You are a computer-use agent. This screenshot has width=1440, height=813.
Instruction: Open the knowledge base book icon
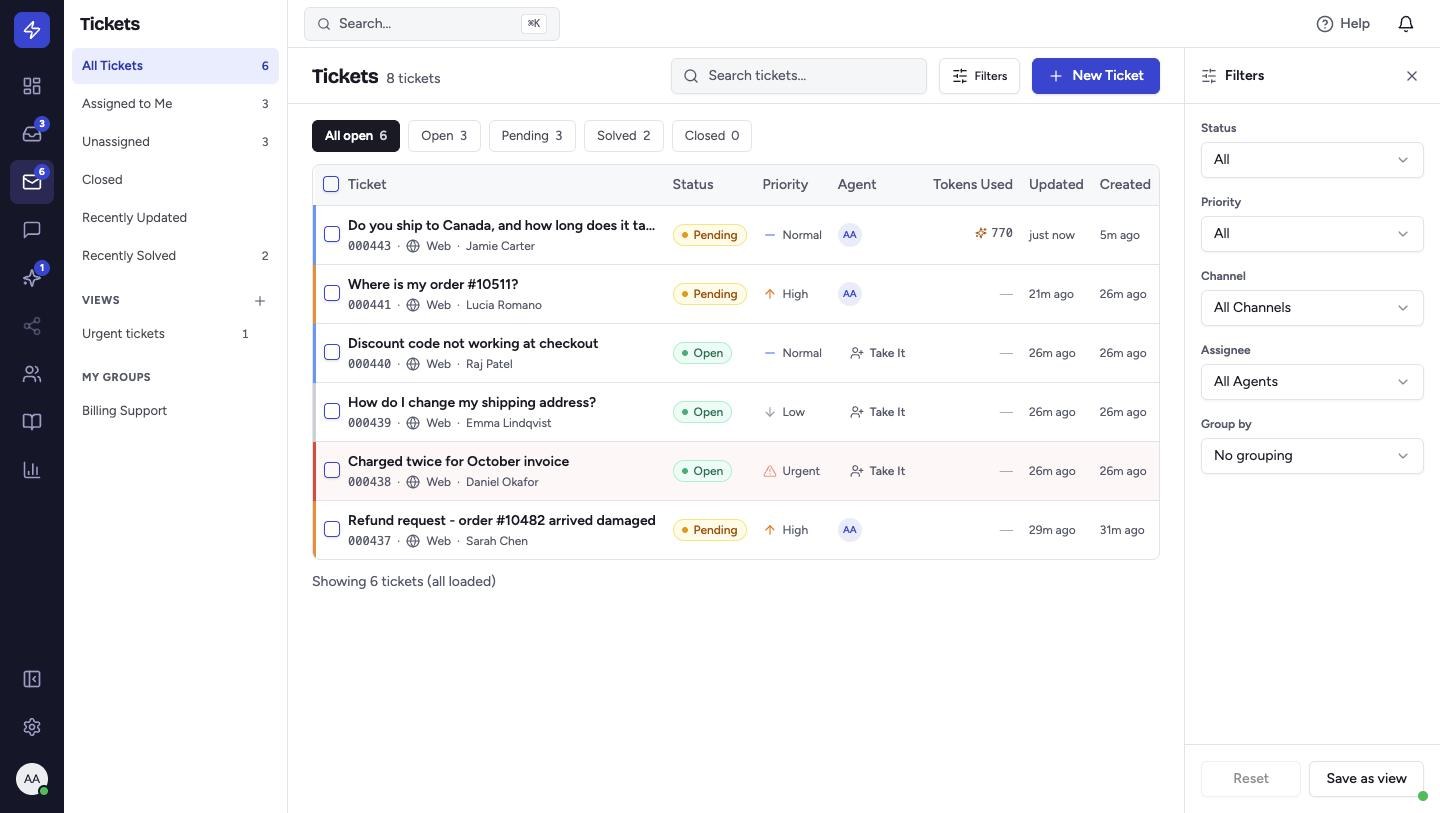point(32,422)
